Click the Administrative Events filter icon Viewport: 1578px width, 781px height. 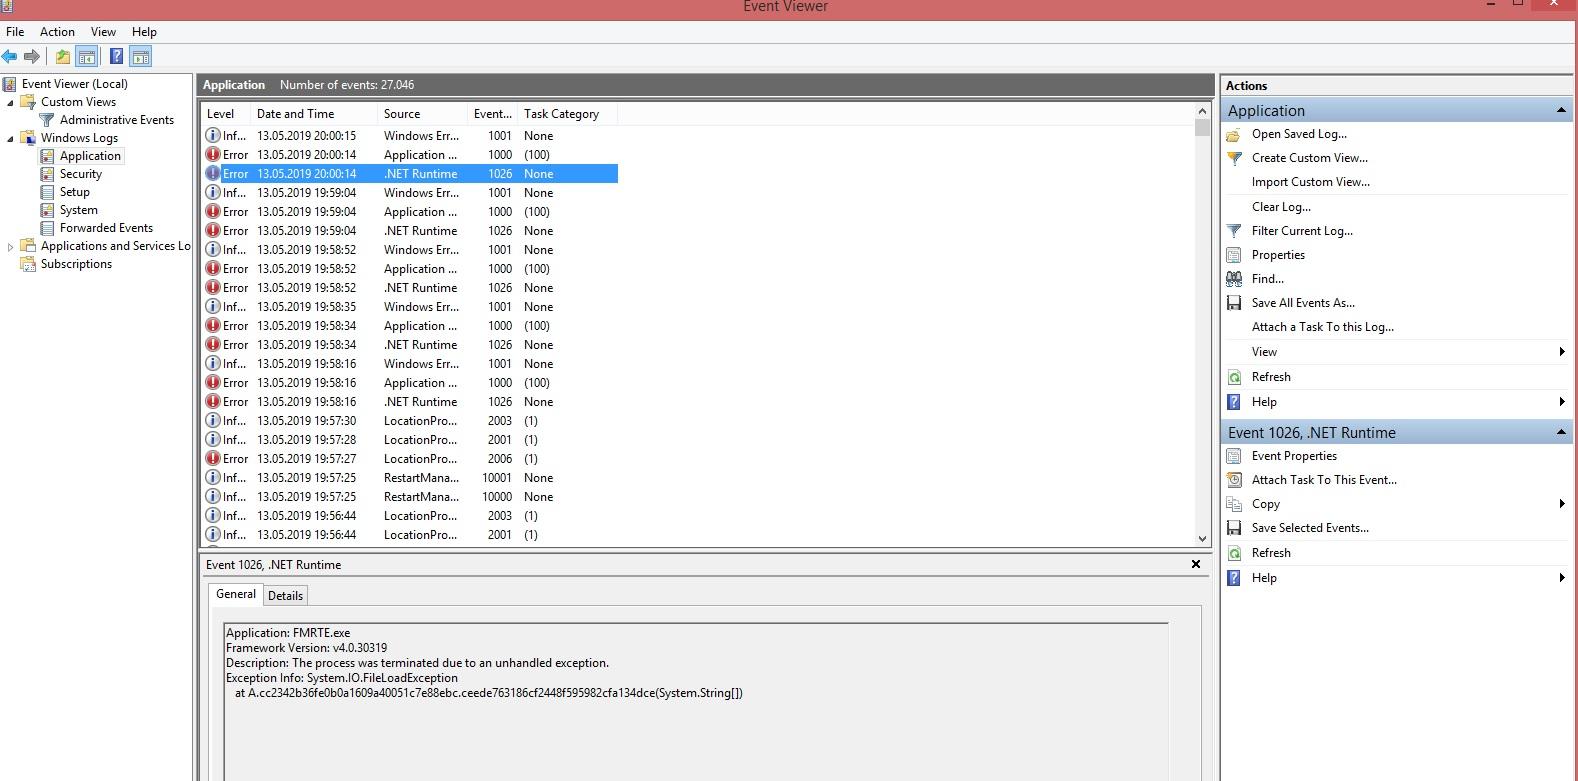click(x=47, y=120)
